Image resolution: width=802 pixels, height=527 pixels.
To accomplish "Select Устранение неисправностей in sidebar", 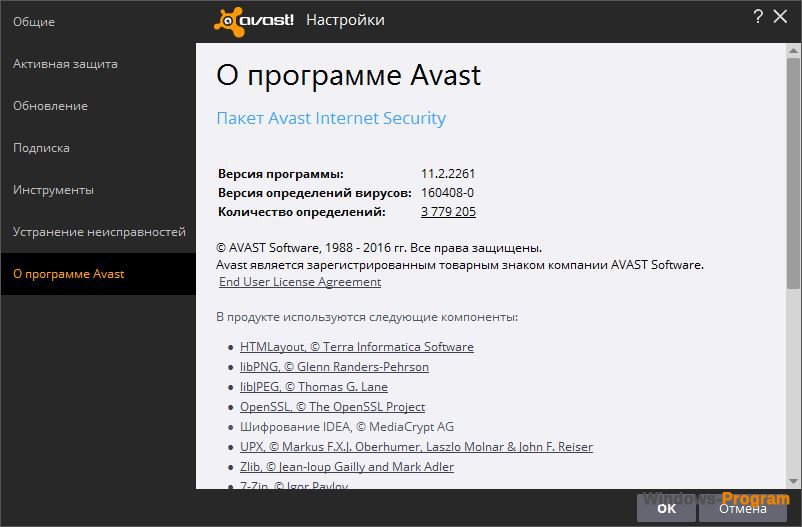I will (x=98, y=231).
